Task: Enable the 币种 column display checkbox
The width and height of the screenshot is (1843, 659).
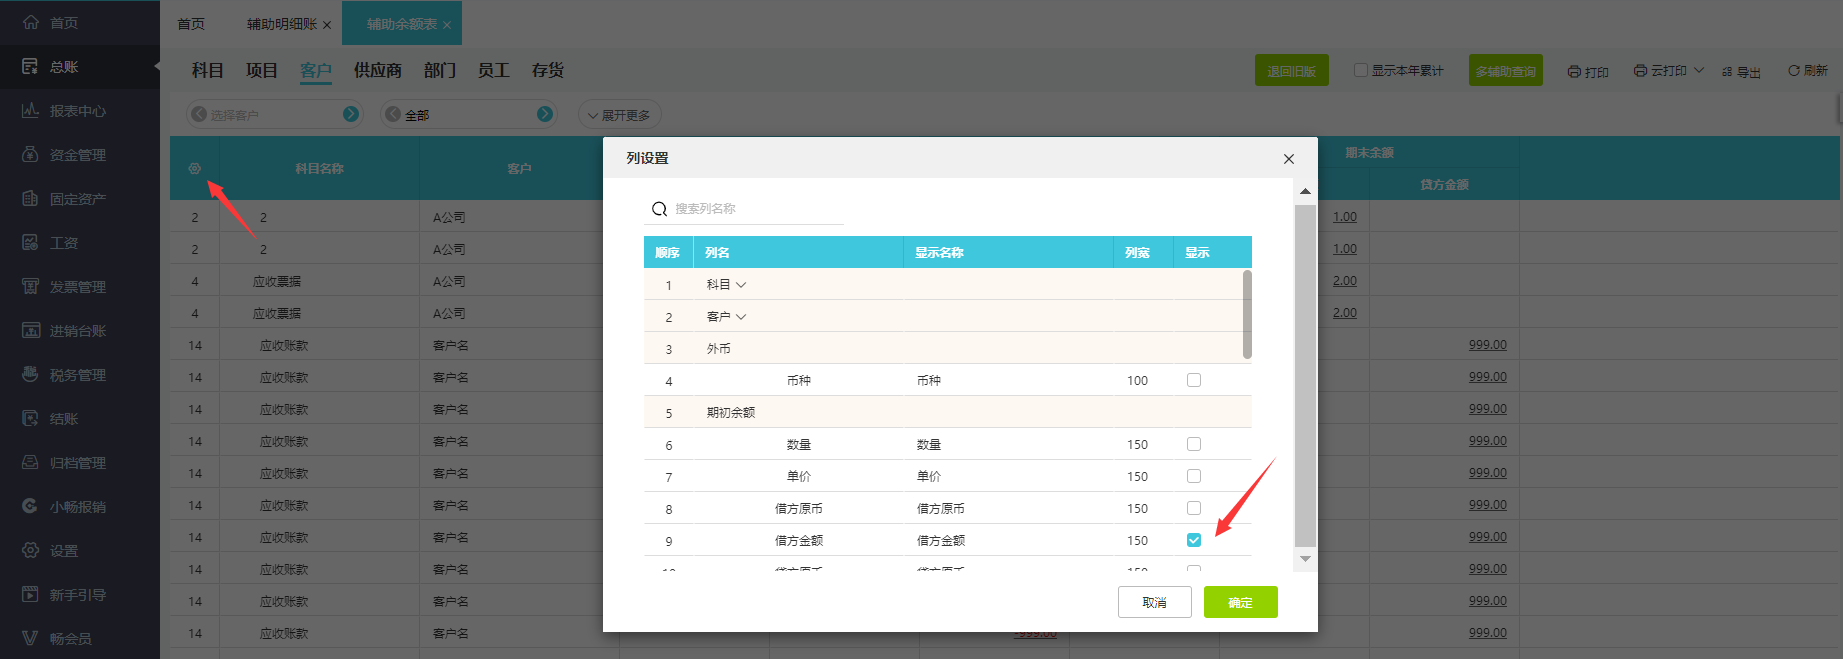Action: coord(1194,380)
